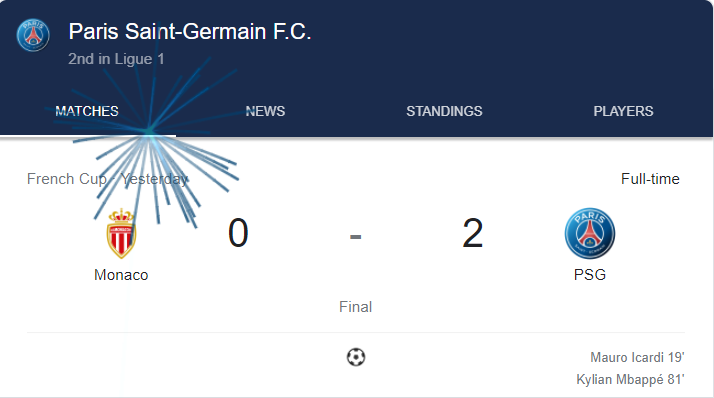Click the Mauro Icardi 19' goal entry

tap(638, 357)
